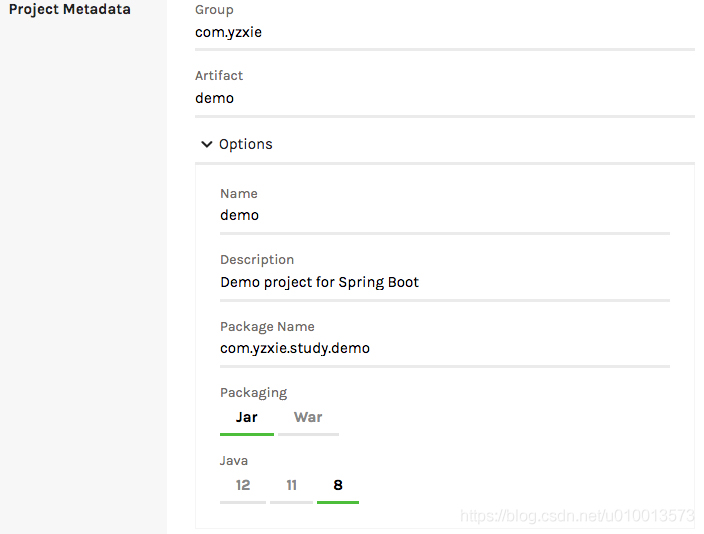
Task: Focus the Artifact input field
Action: tap(444, 98)
